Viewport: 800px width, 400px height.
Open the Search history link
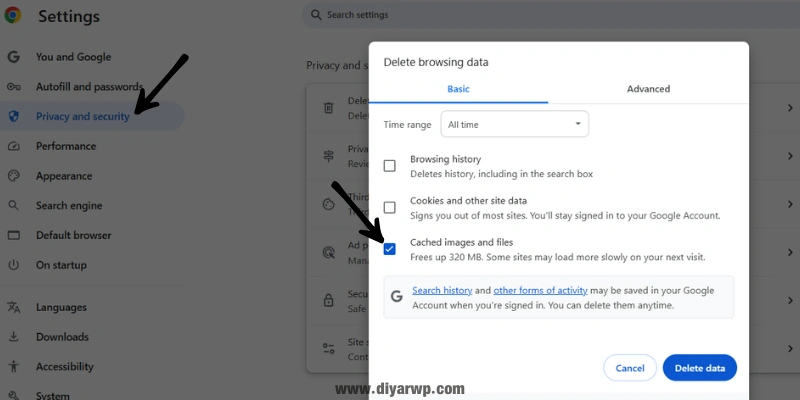442,290
